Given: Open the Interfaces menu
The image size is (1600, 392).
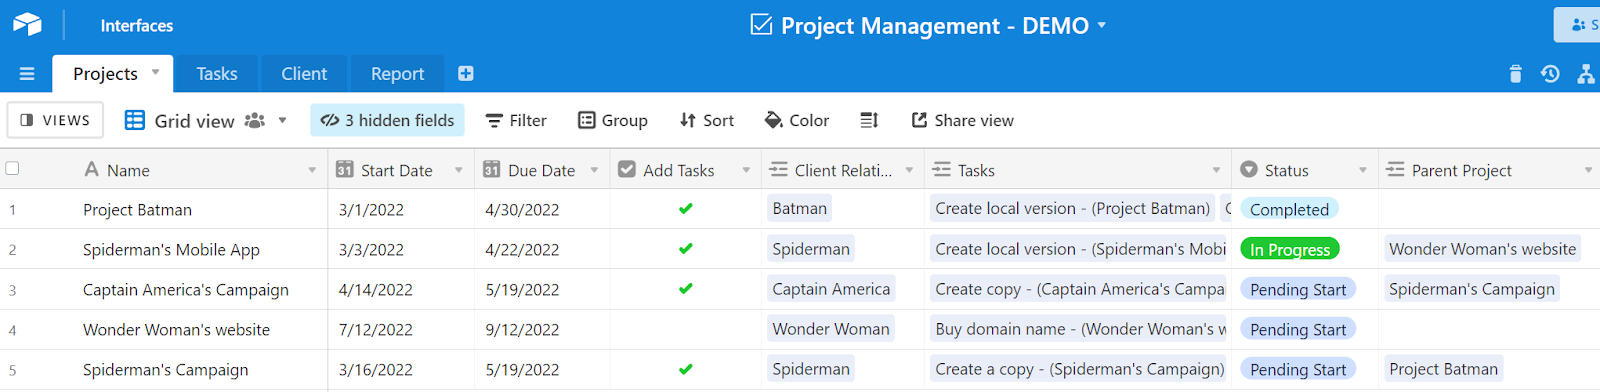Looking at the screenshot, I should coord(137,25).
